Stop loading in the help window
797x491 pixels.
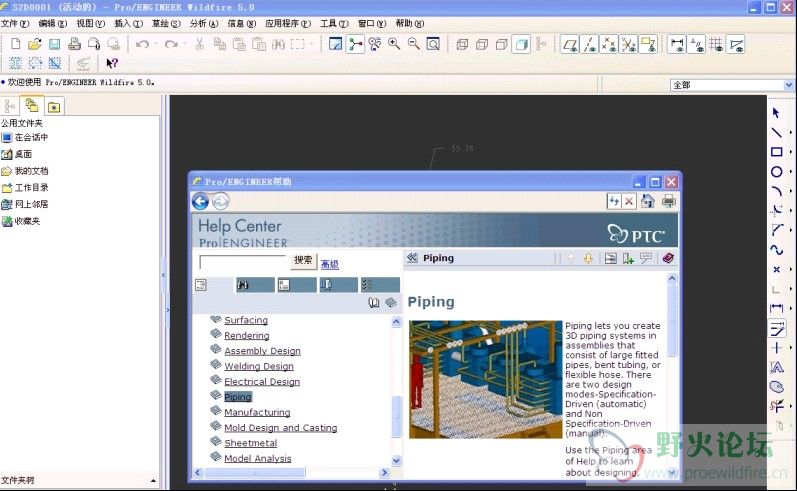[629, 201]
